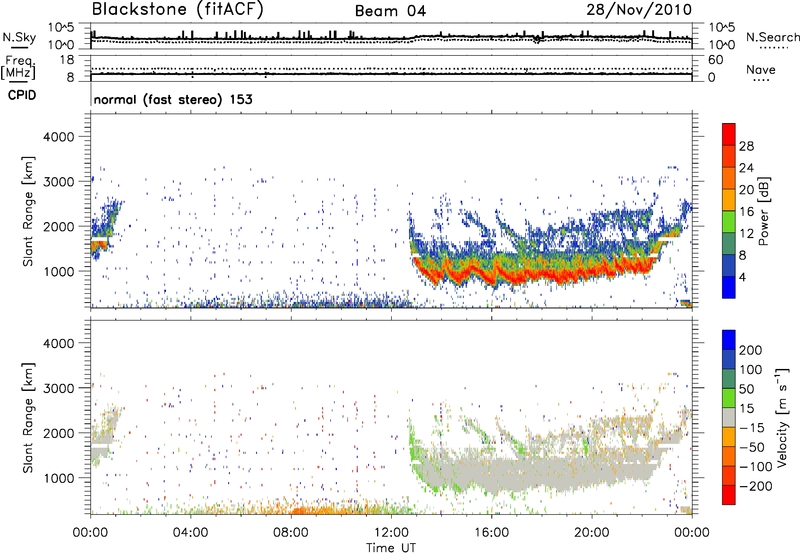Image resolution: width=800 pixels, height=554 pixels.
Task: Pick the red segment below −200 on Velocity colorbar
Action: click(729, 495)
